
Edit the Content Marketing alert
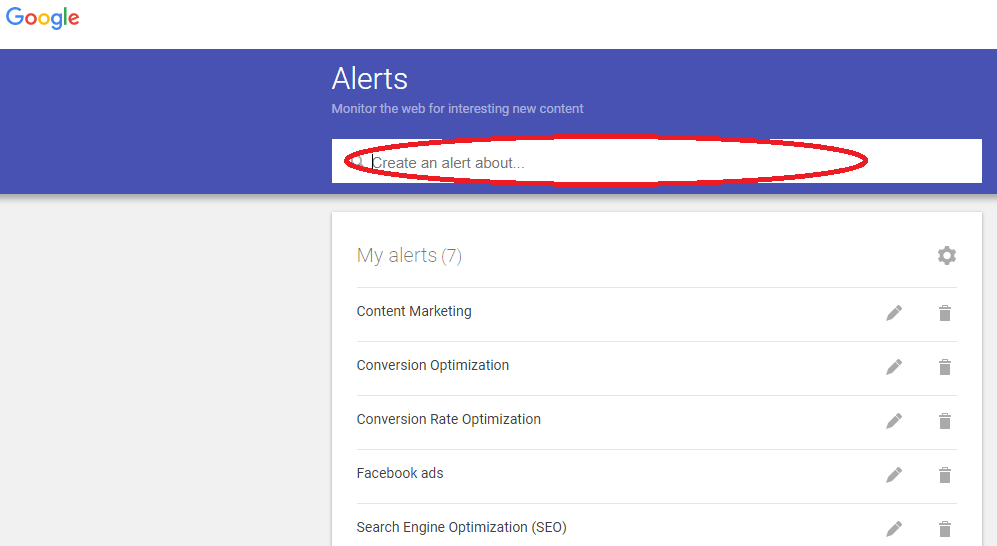[x=894, y=313]
